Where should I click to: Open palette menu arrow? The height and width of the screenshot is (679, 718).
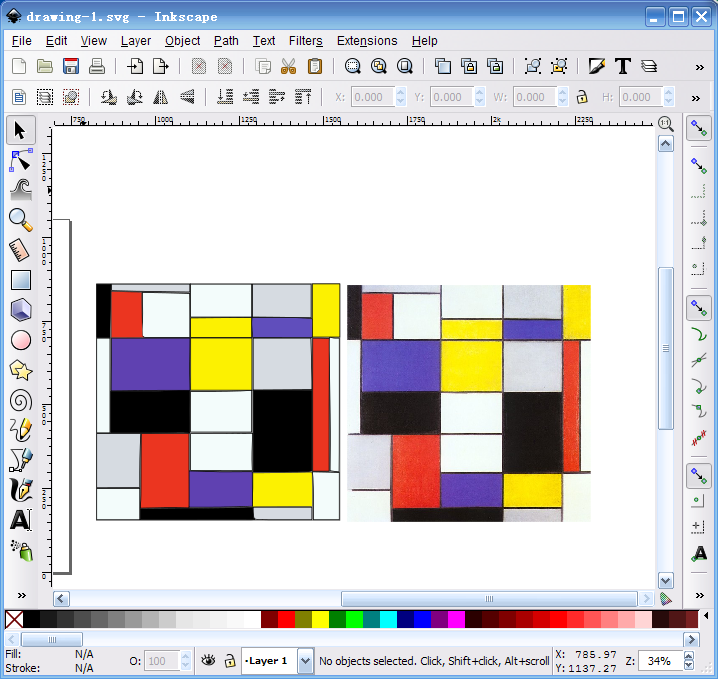tap(706, 616)
